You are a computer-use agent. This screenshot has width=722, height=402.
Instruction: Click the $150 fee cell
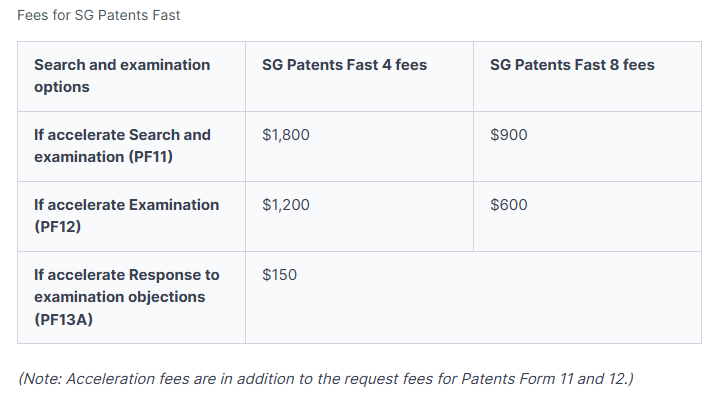(279, 275)
